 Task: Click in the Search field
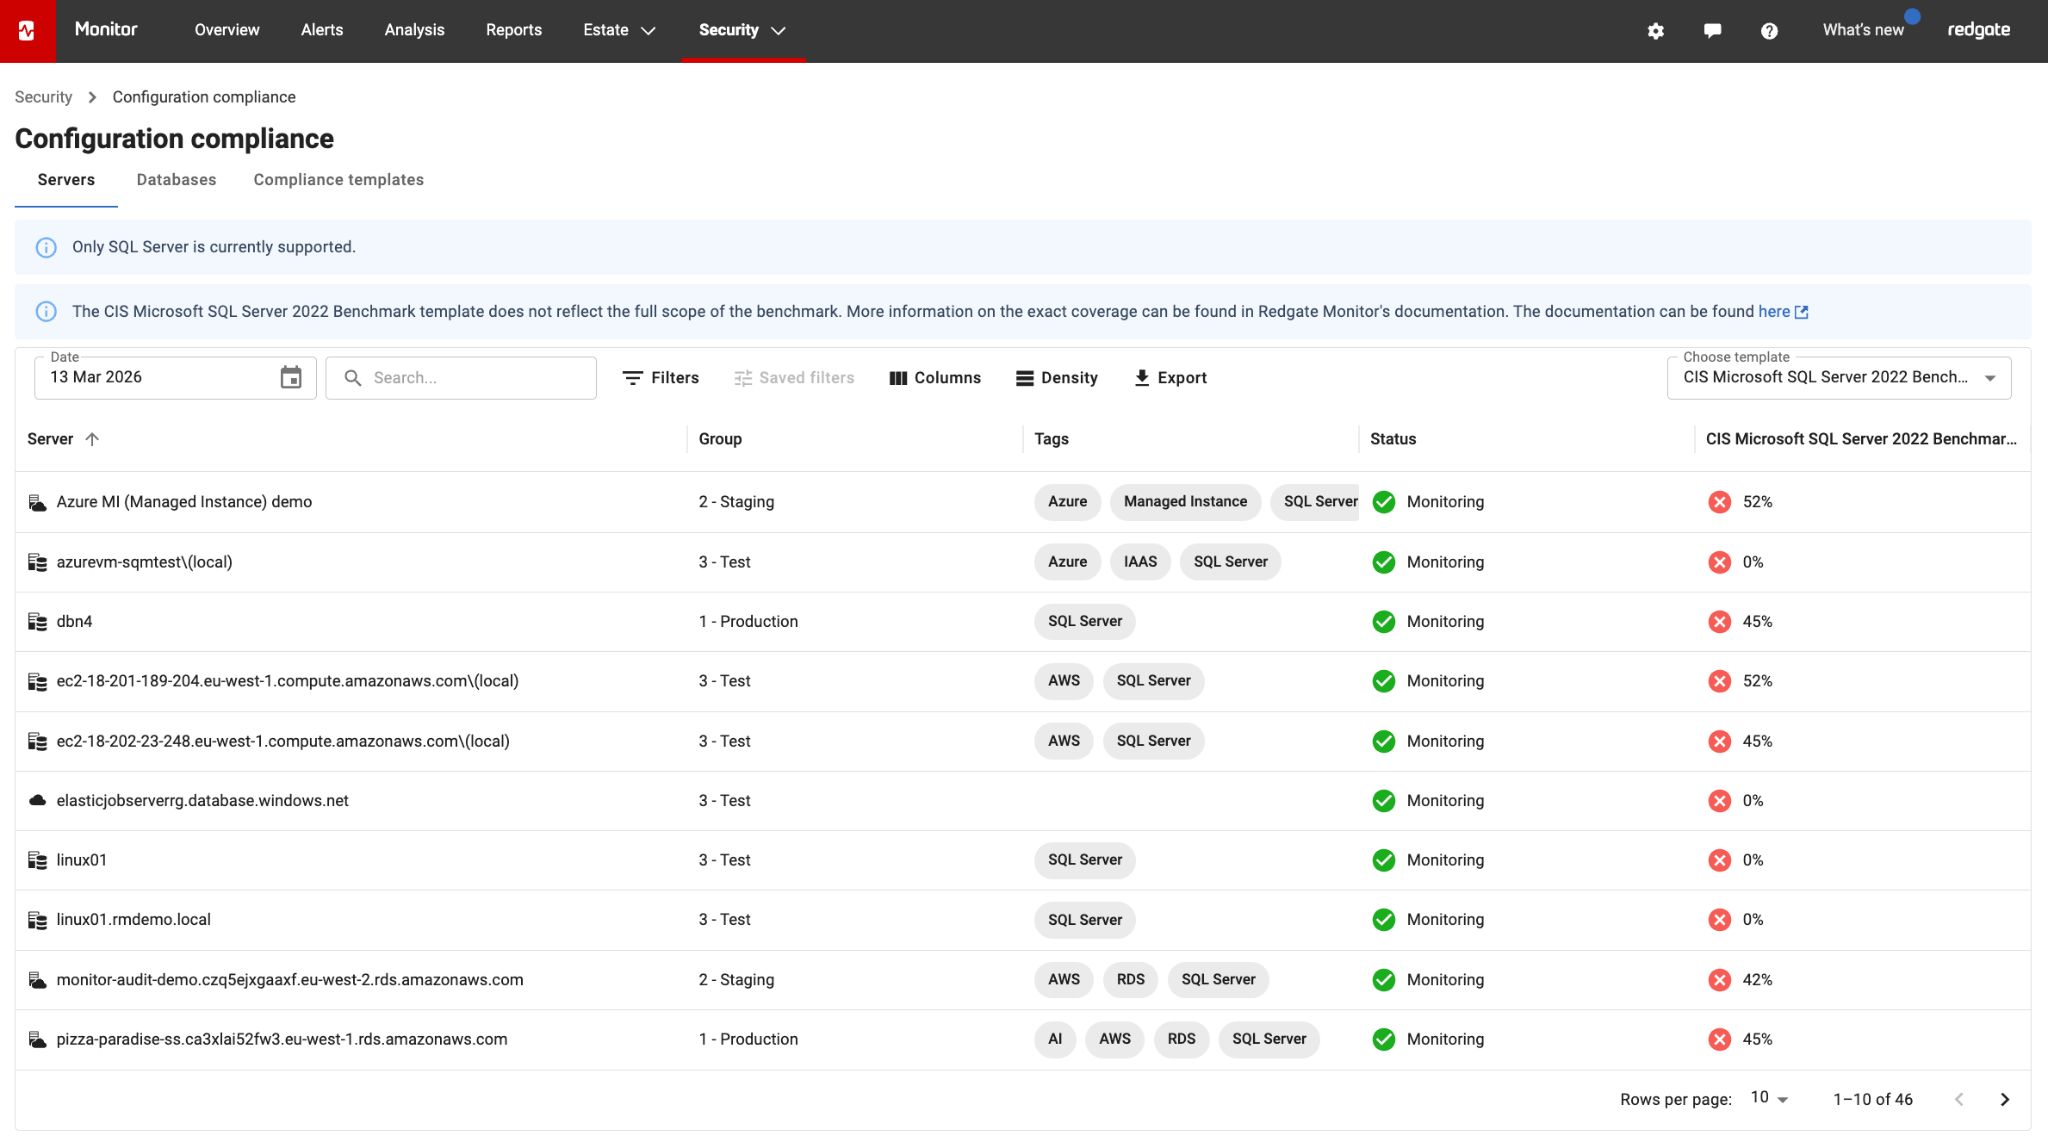pyautogui.click(x=460, y=377)
